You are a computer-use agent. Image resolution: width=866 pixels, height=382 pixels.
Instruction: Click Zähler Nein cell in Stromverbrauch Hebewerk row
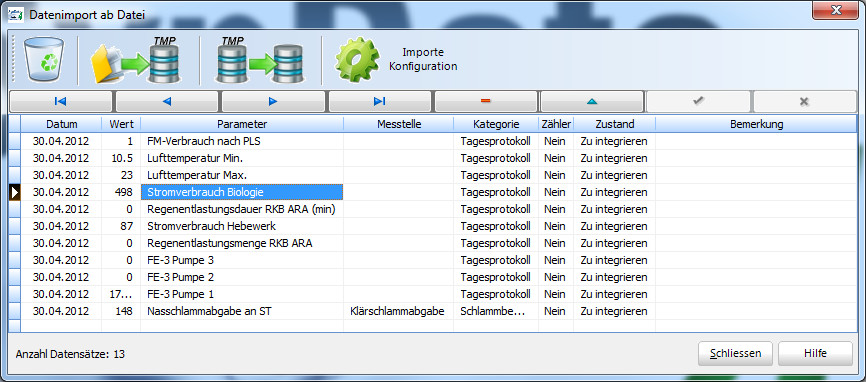pyautogui.click(x=556, y=226)
